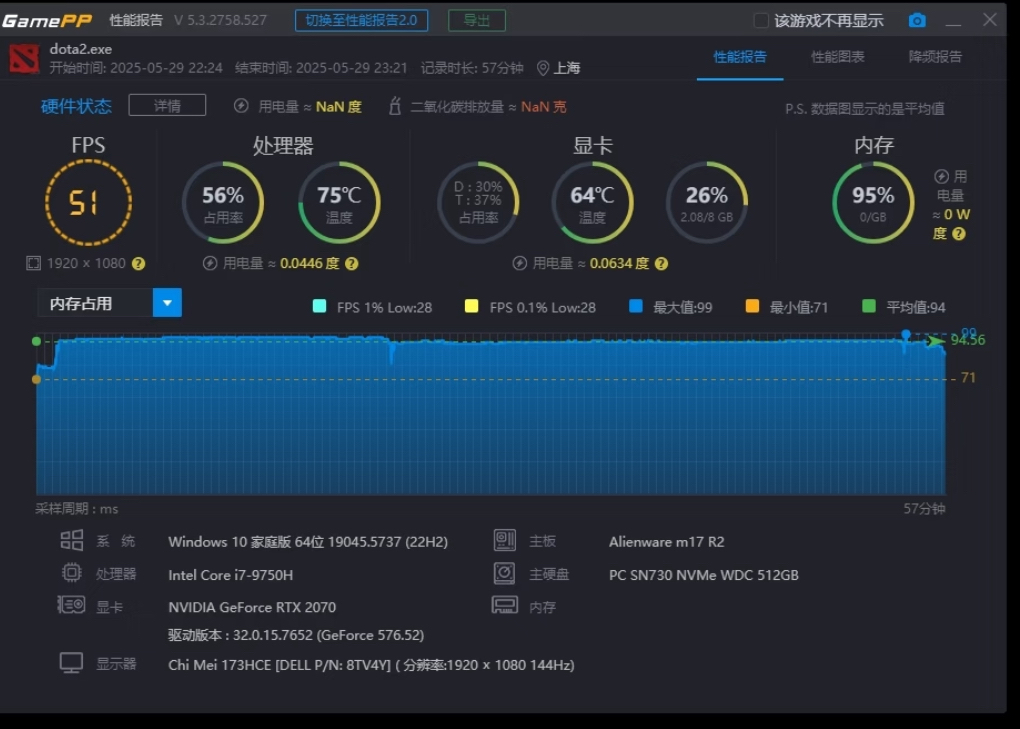Click the power icon beside 用电量 NaN 度
The image size is (1020, 729).
[241, 105]
